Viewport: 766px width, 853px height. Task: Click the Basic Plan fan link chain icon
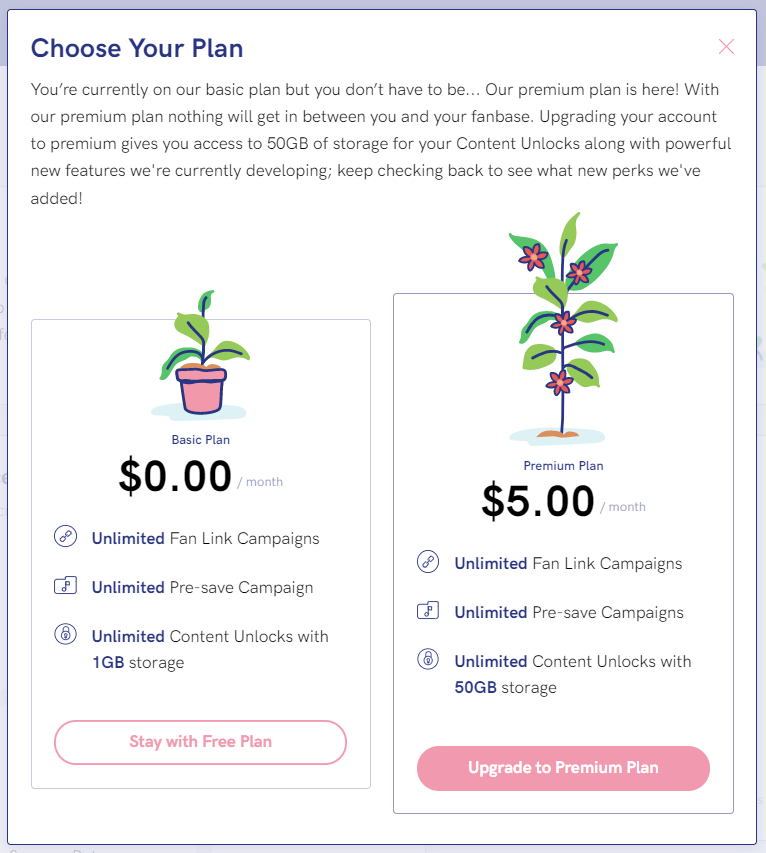tap(65, 537)
